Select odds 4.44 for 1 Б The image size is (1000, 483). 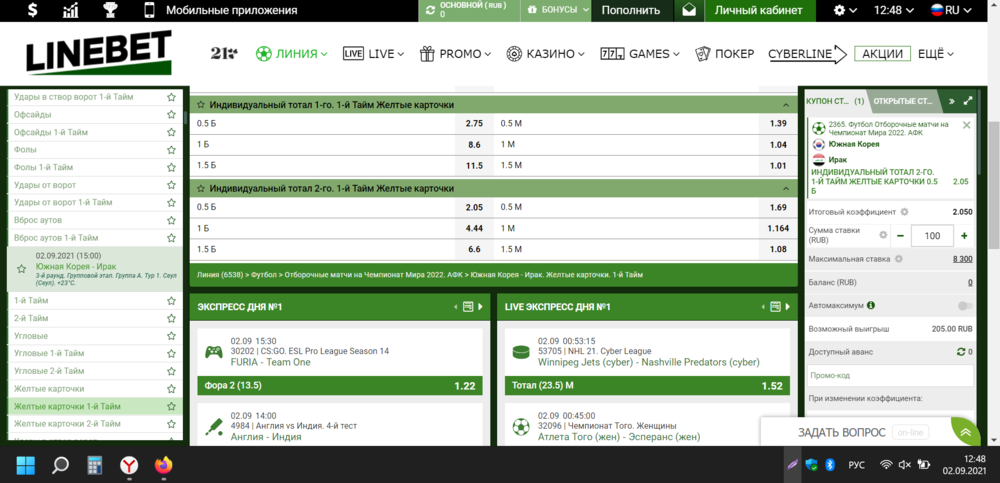coord(474,228)
